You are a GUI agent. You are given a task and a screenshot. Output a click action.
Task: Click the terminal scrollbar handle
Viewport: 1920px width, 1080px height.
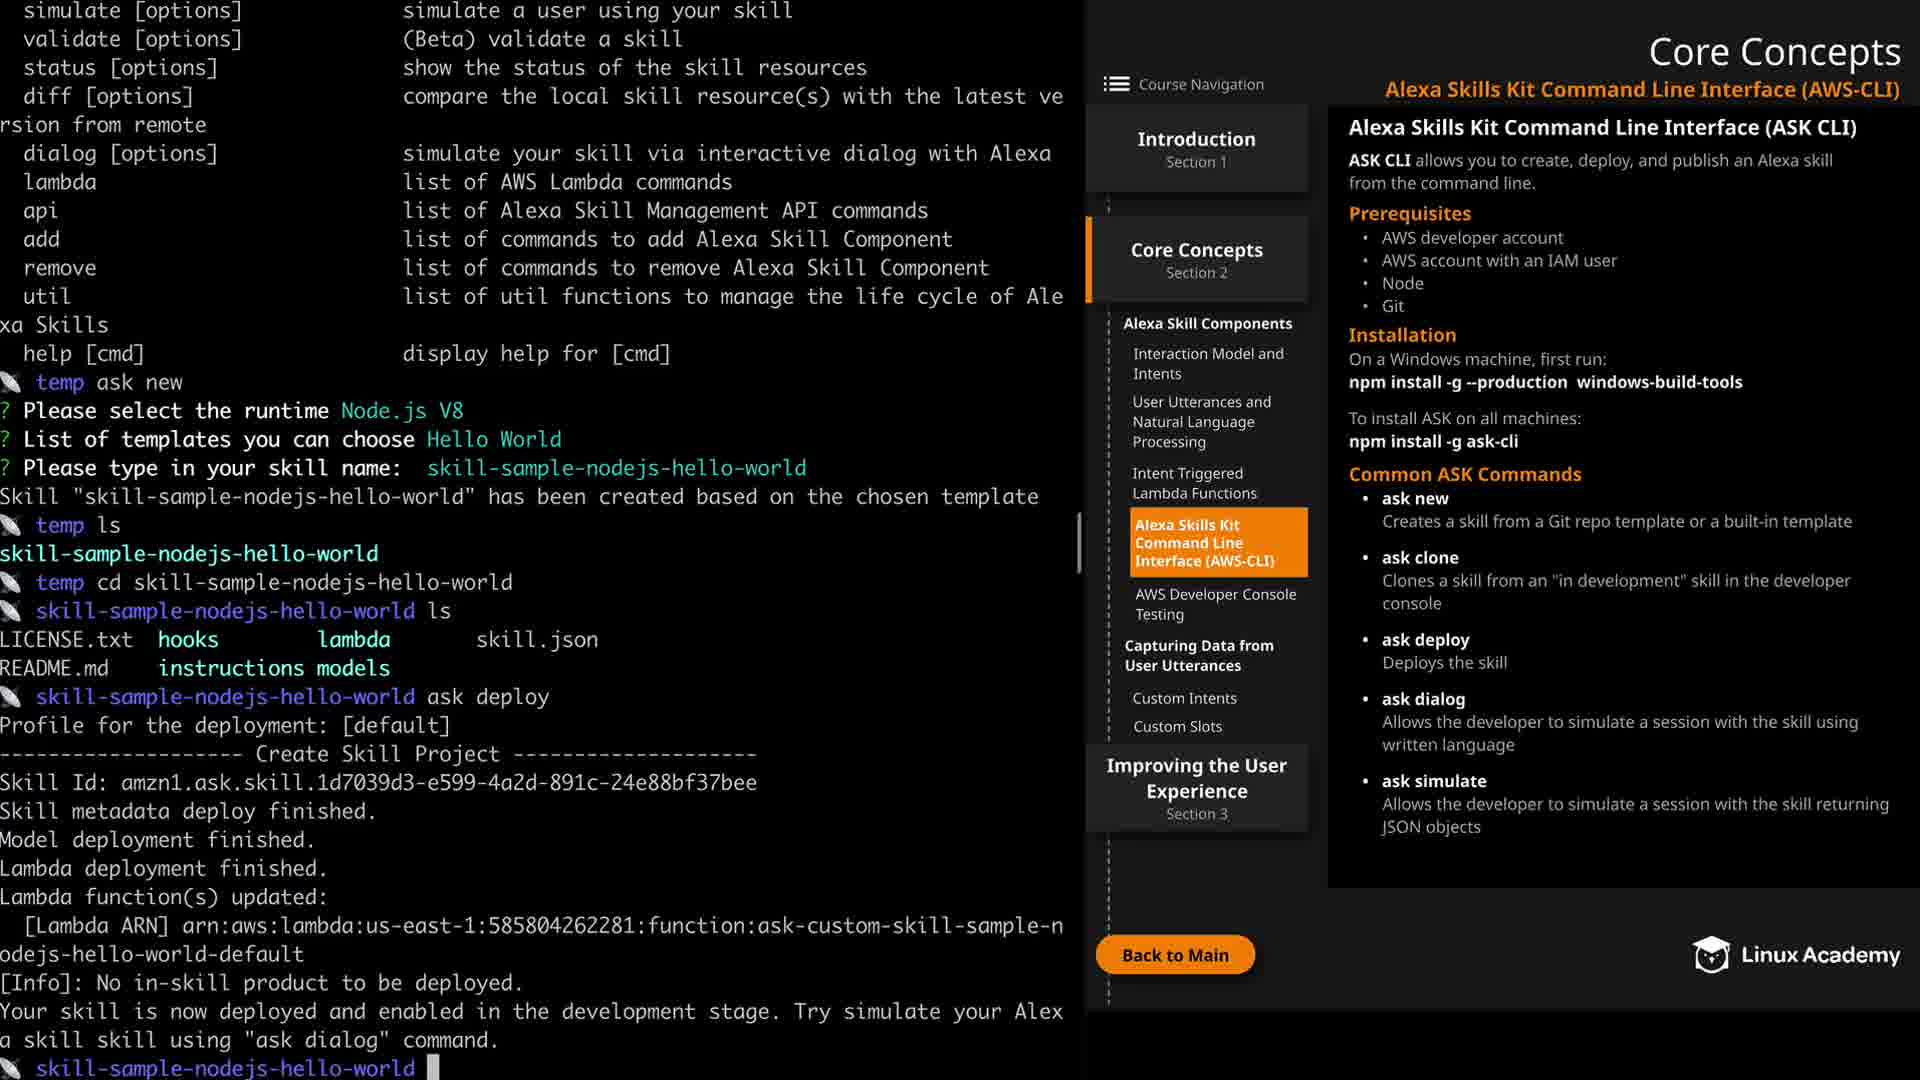[x=1079, y=543]
